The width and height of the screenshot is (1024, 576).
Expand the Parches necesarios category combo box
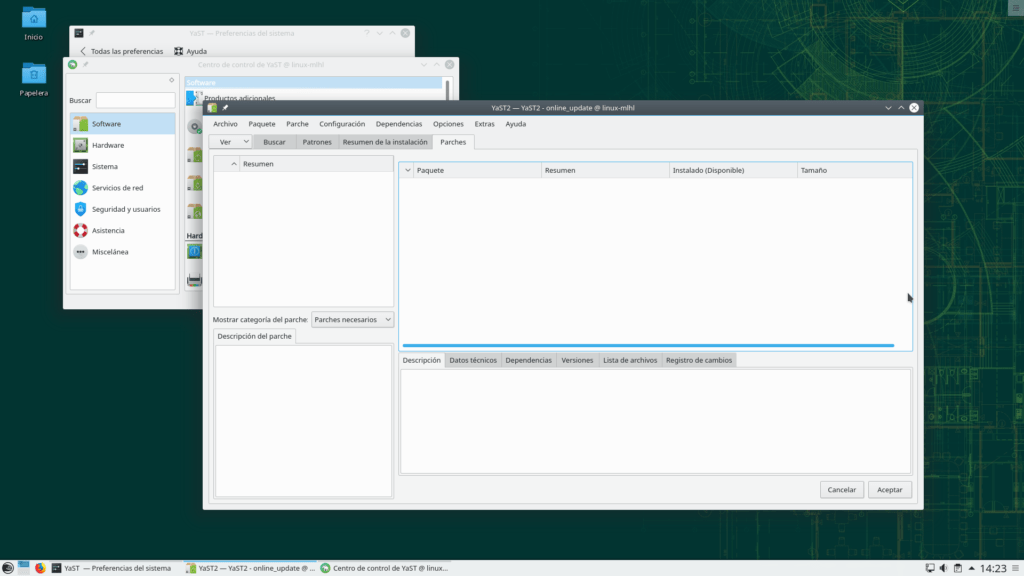coord(353,319)
